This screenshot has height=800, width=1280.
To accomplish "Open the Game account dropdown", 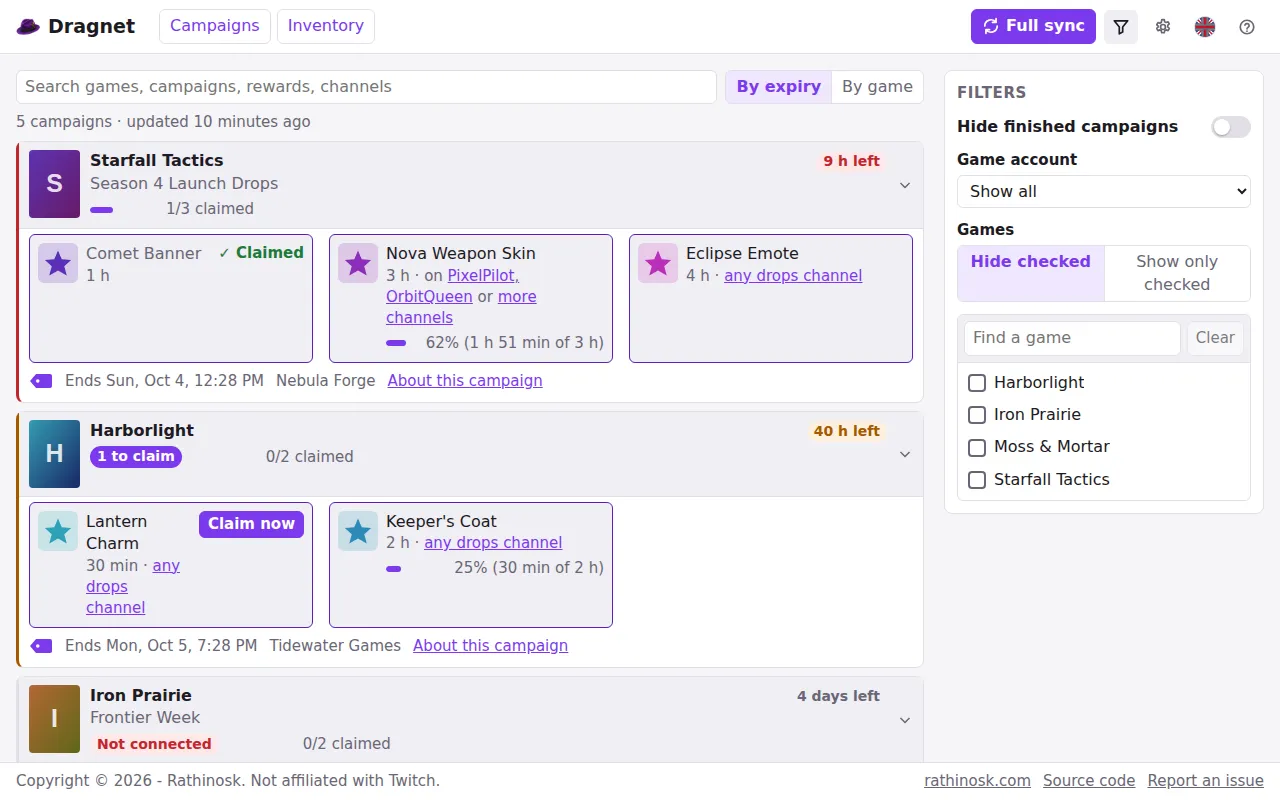I will click(x=1104, y=191).
